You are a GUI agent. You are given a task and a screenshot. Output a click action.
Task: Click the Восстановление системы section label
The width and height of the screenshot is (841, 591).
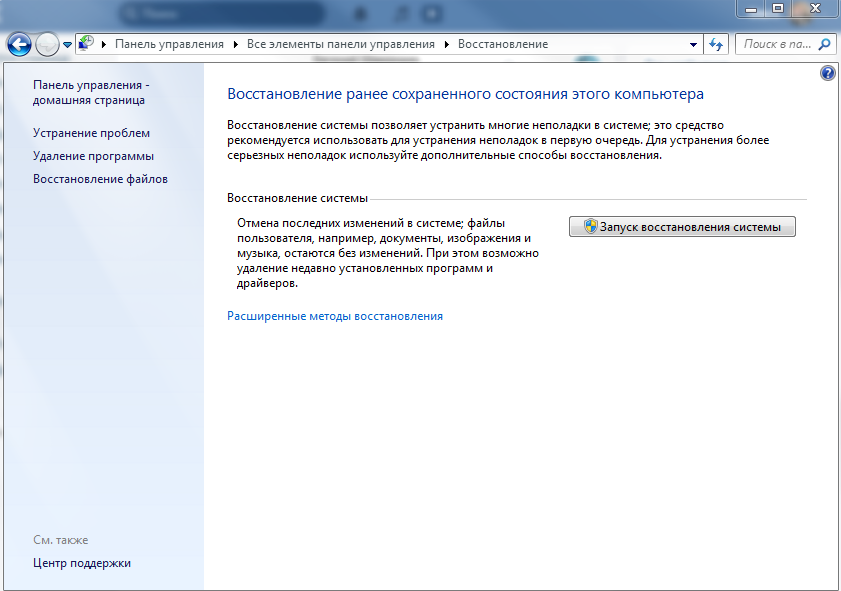297,198
